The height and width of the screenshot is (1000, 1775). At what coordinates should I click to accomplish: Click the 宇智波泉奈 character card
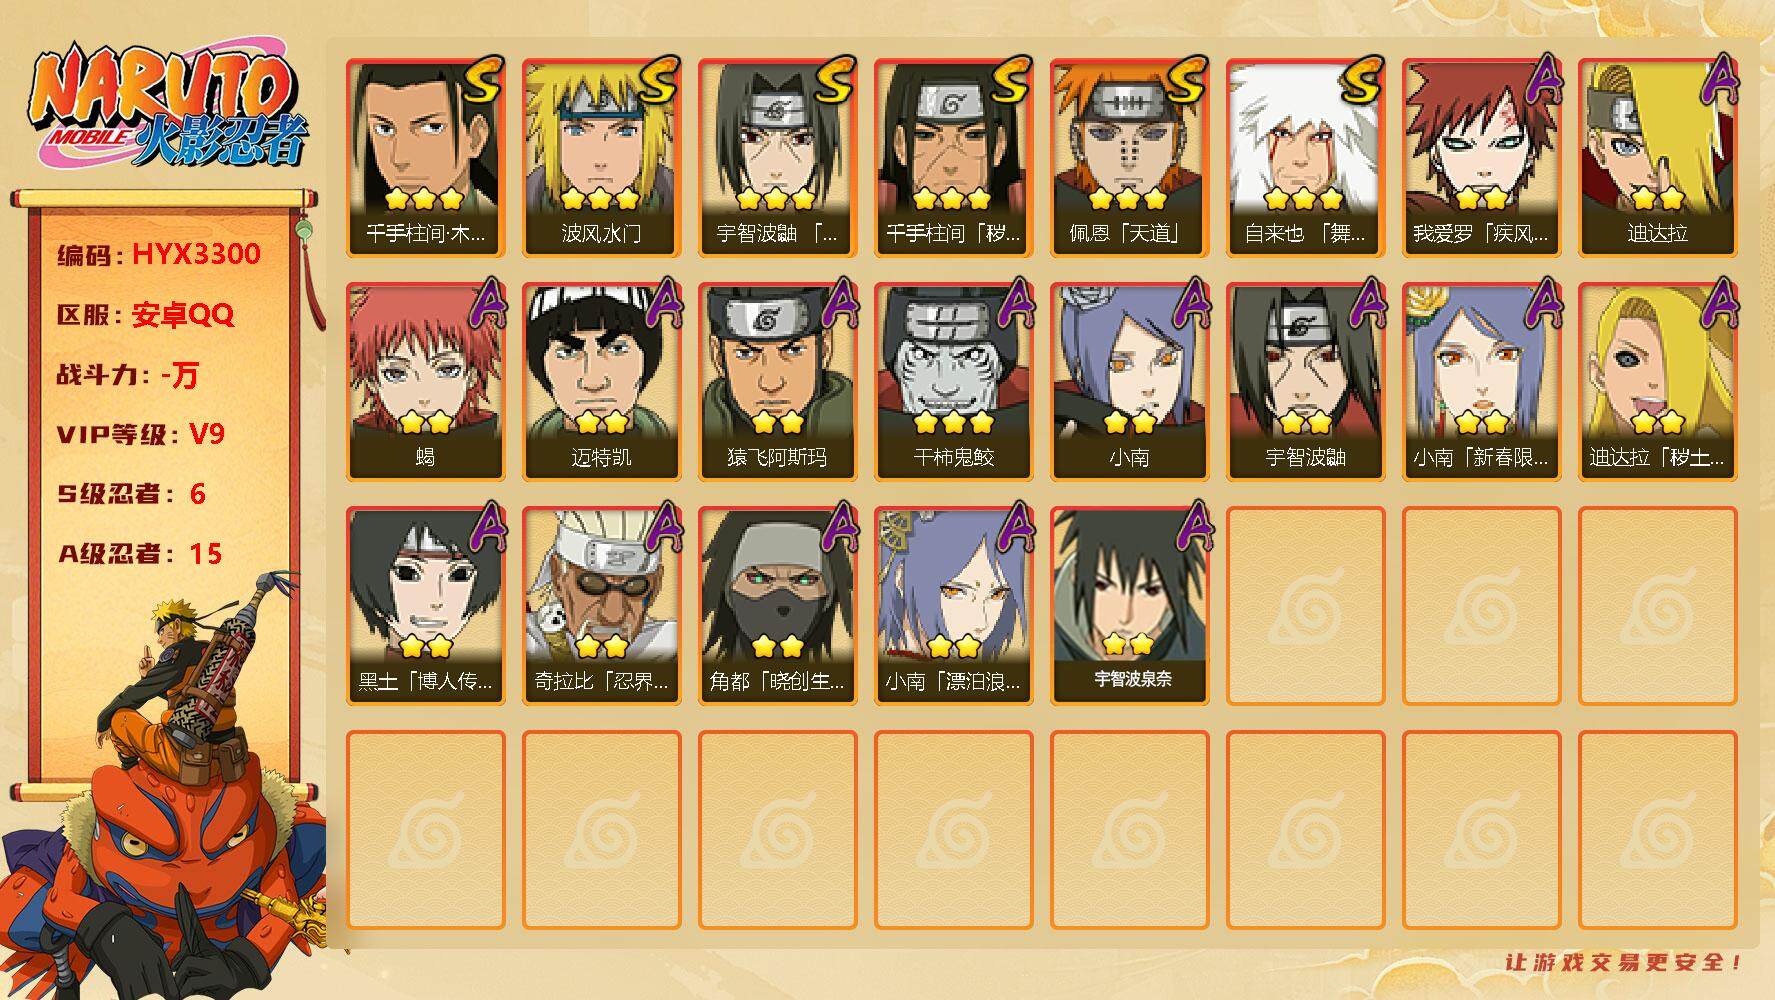pyautogui.click(x=1129, y=606)
